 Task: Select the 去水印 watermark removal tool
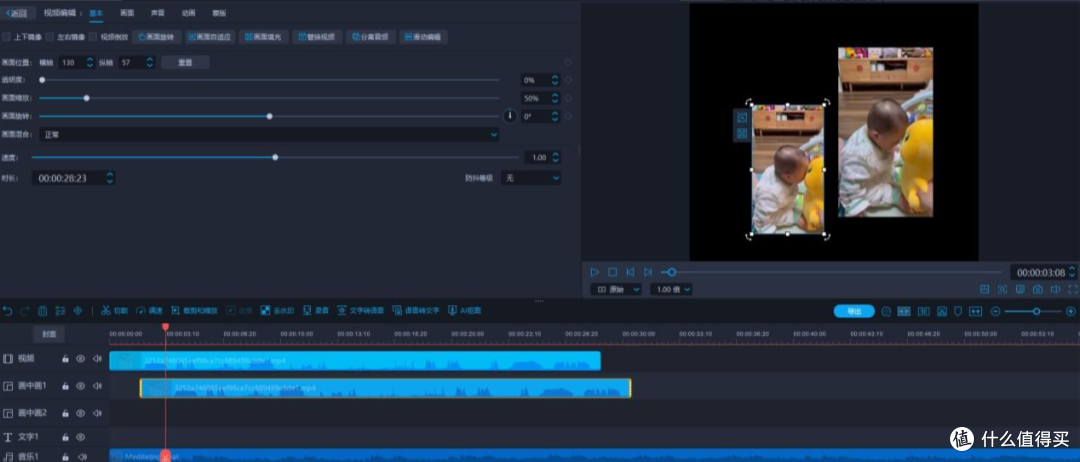[278, 311]
